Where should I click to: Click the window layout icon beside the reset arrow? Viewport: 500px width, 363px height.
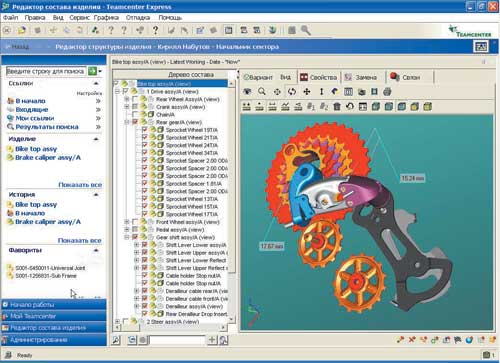point(363,106)
